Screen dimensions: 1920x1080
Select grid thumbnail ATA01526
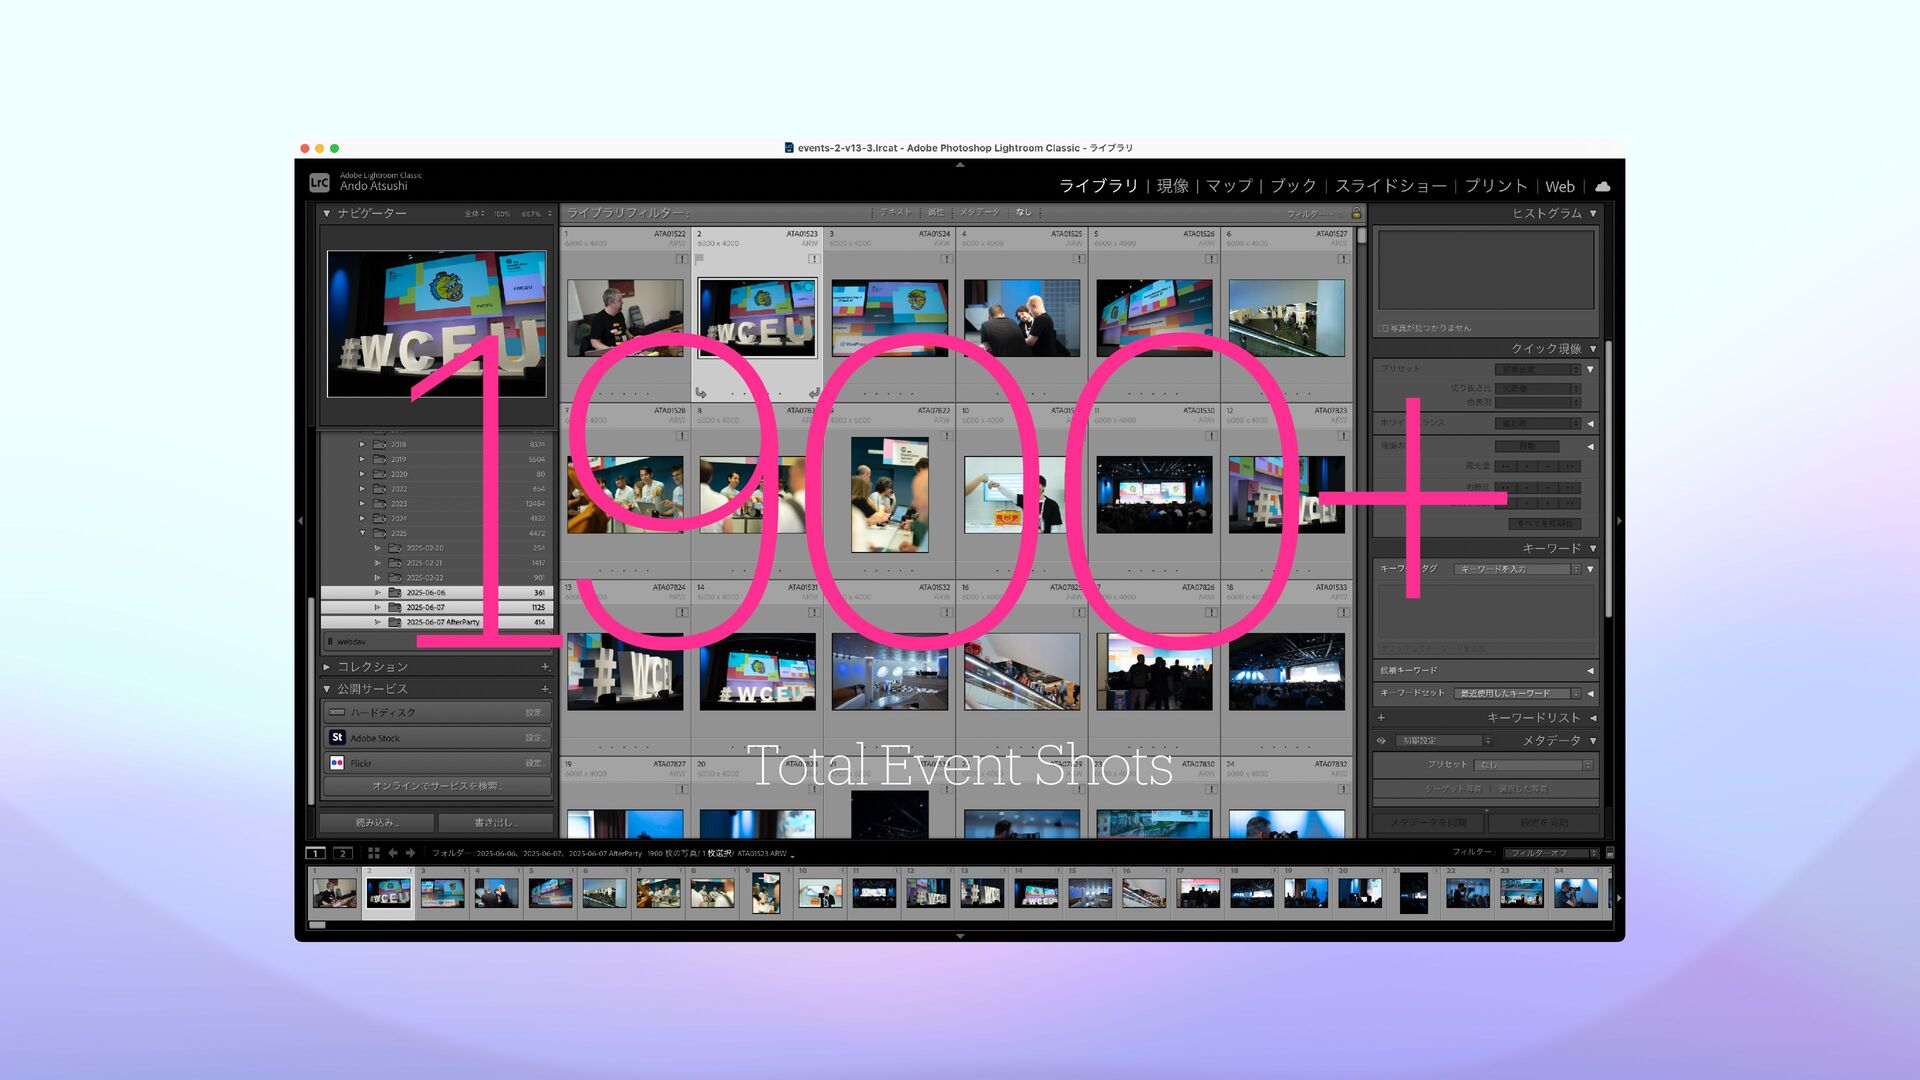[1154, 318]
